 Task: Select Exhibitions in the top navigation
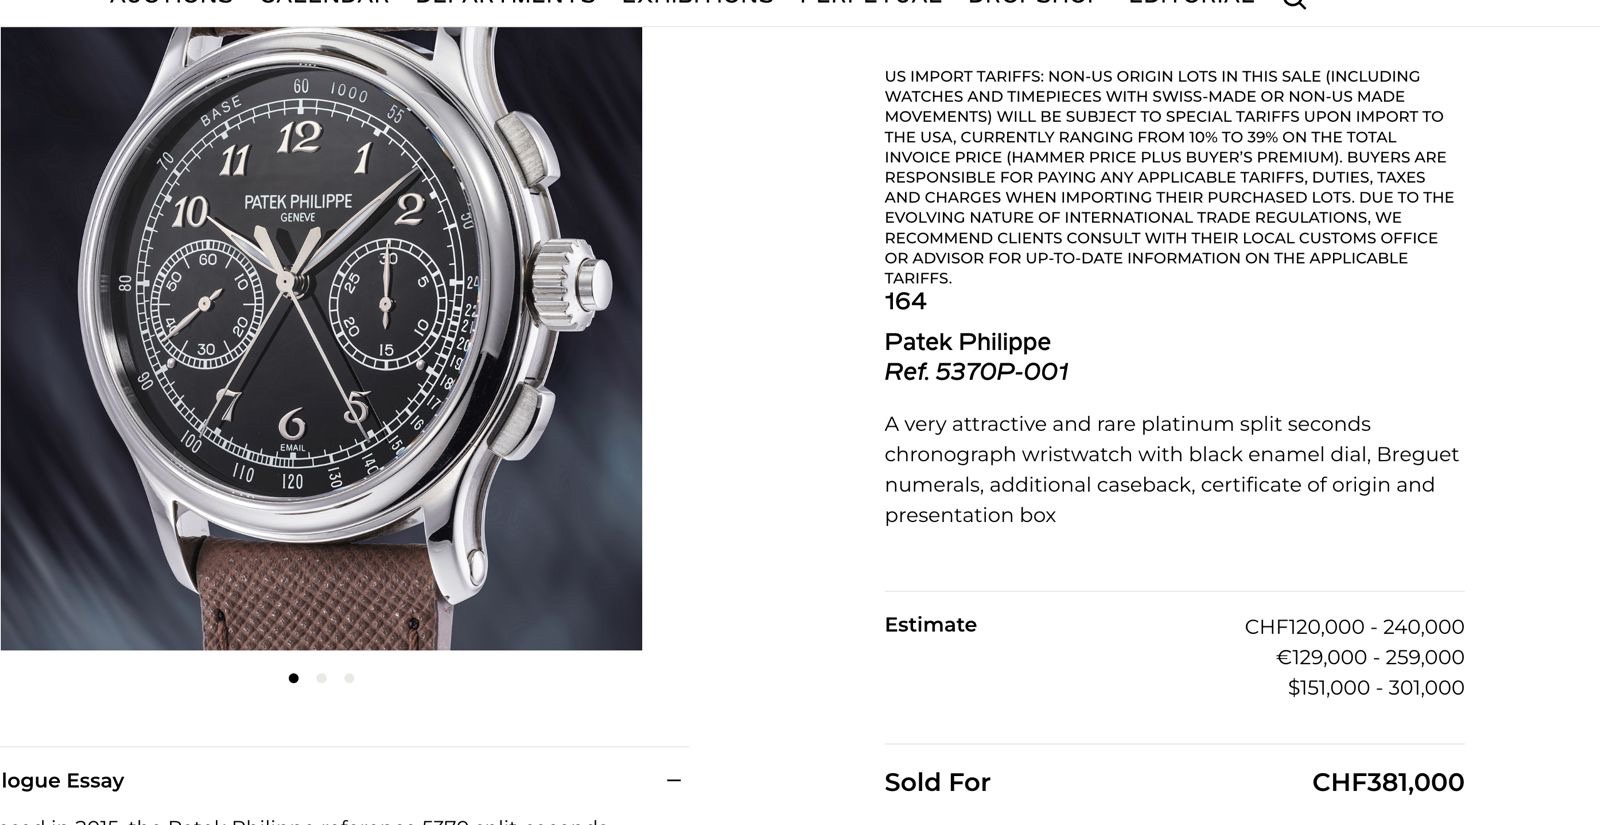pyautogui.click(x=697, y=2)
